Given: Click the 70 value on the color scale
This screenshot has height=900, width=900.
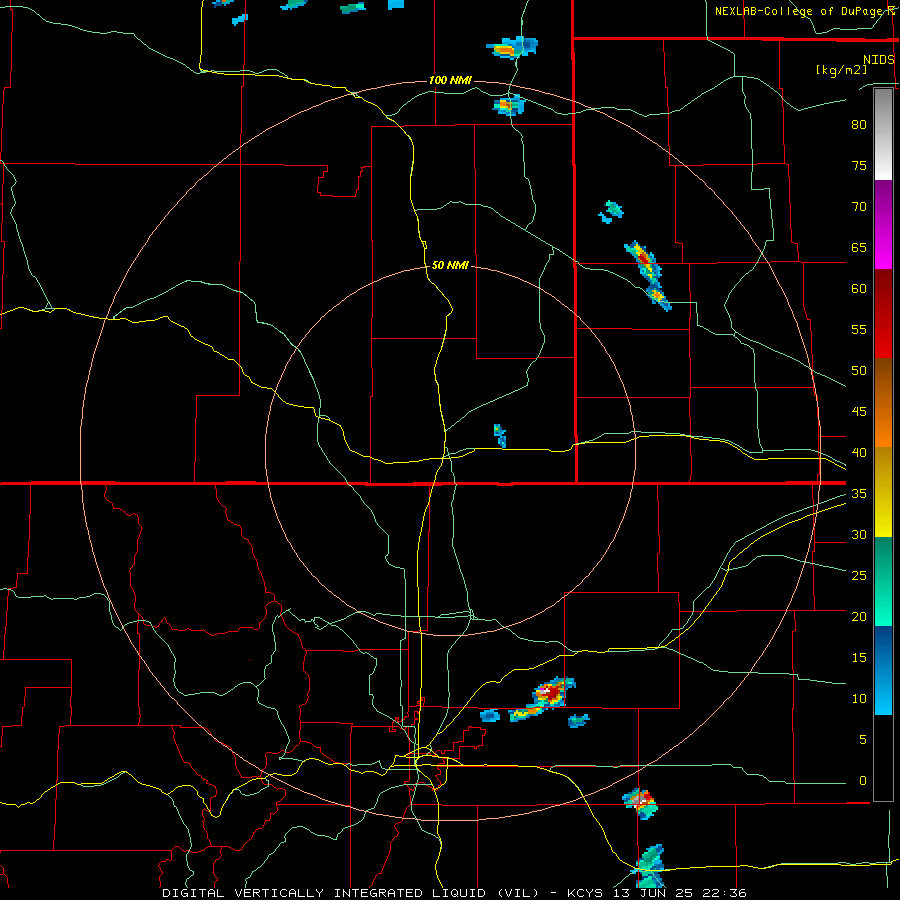Looking at the screenshot, I should point(859,207).
